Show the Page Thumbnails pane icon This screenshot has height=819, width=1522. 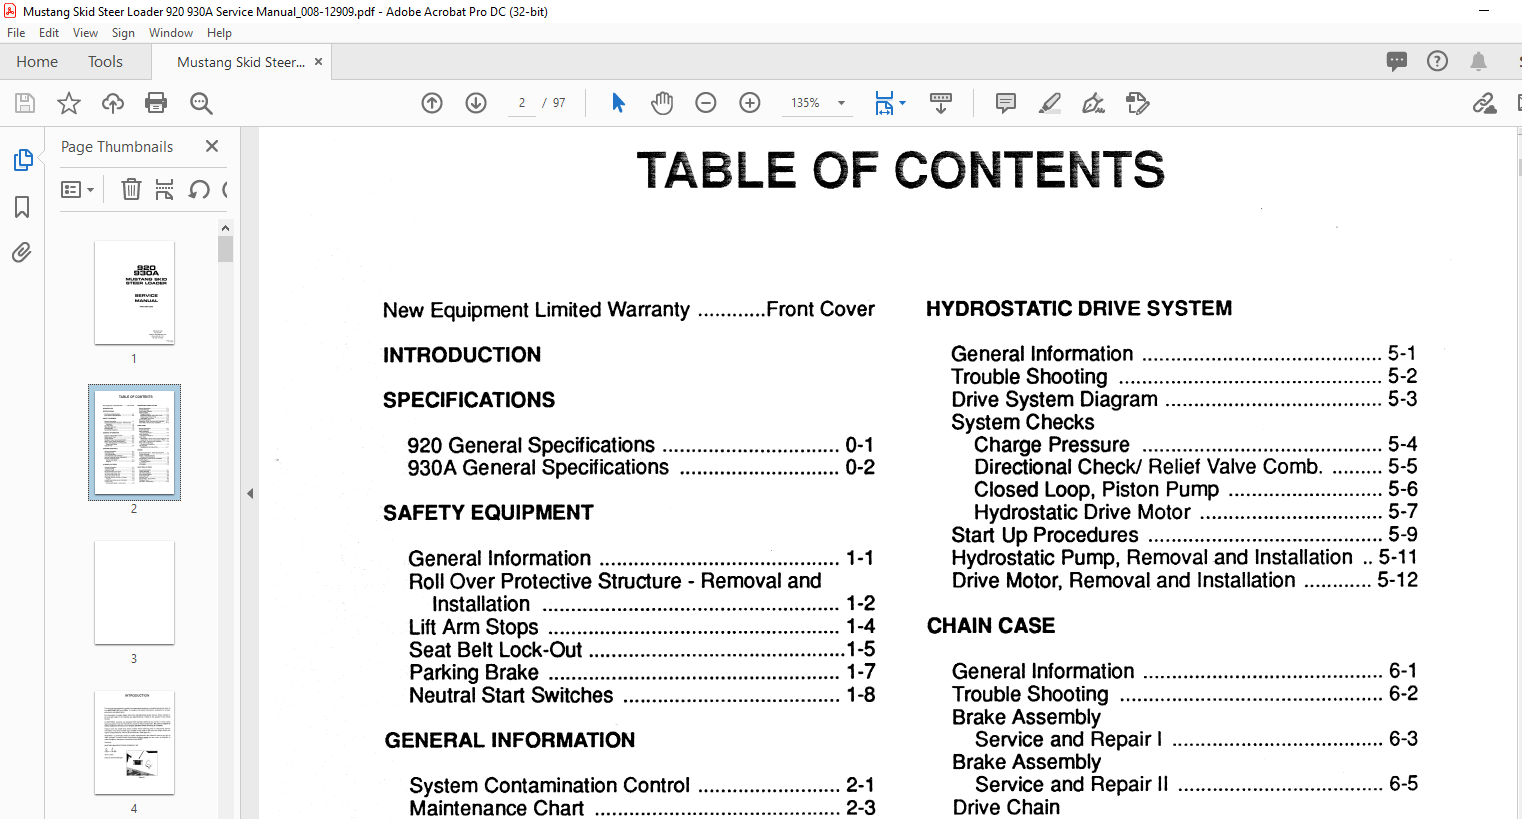coord(23,160)
